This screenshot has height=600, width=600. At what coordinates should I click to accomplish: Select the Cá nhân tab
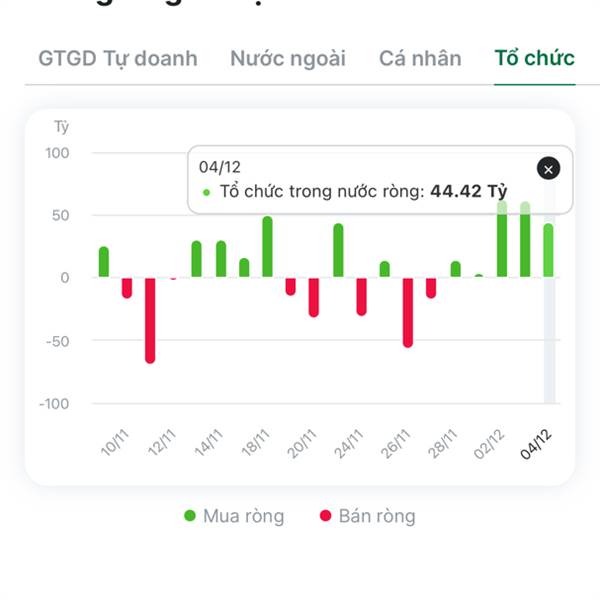tap(420, 58)
